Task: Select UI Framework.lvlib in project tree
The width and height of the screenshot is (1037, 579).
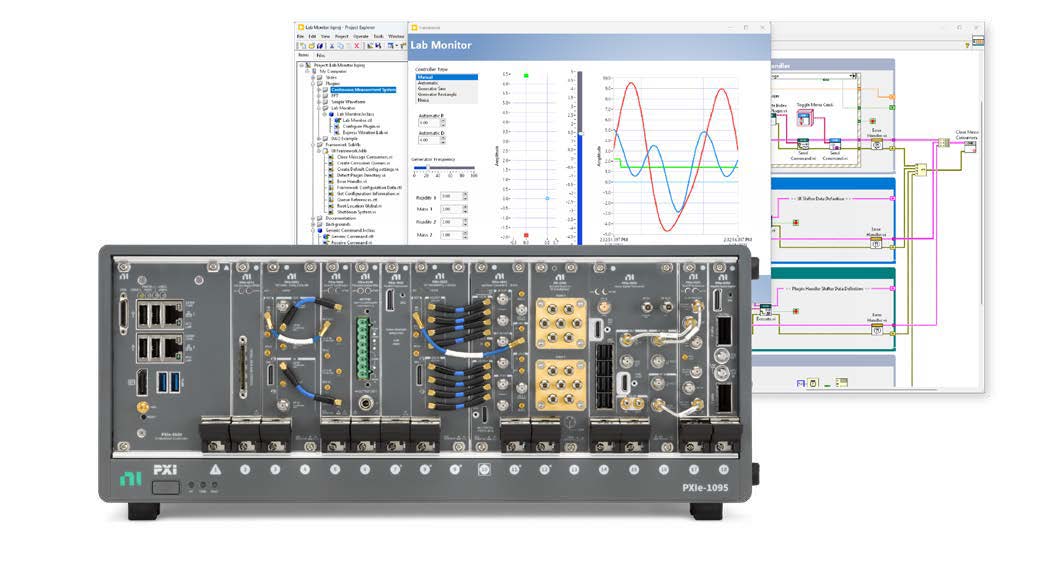Action: click(x=349, y=151)
